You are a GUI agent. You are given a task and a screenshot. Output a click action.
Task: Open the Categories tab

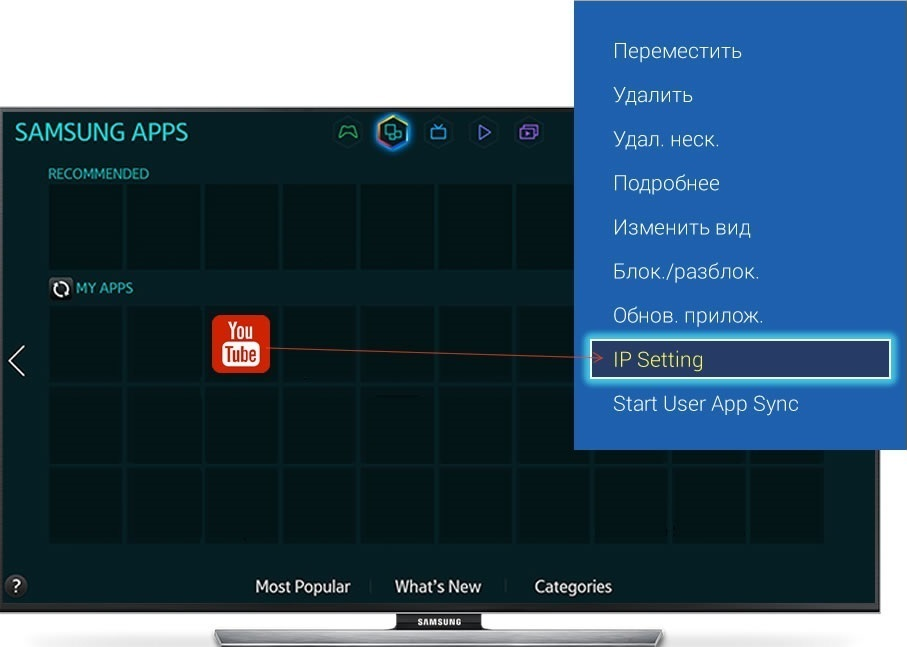[572, 587]
